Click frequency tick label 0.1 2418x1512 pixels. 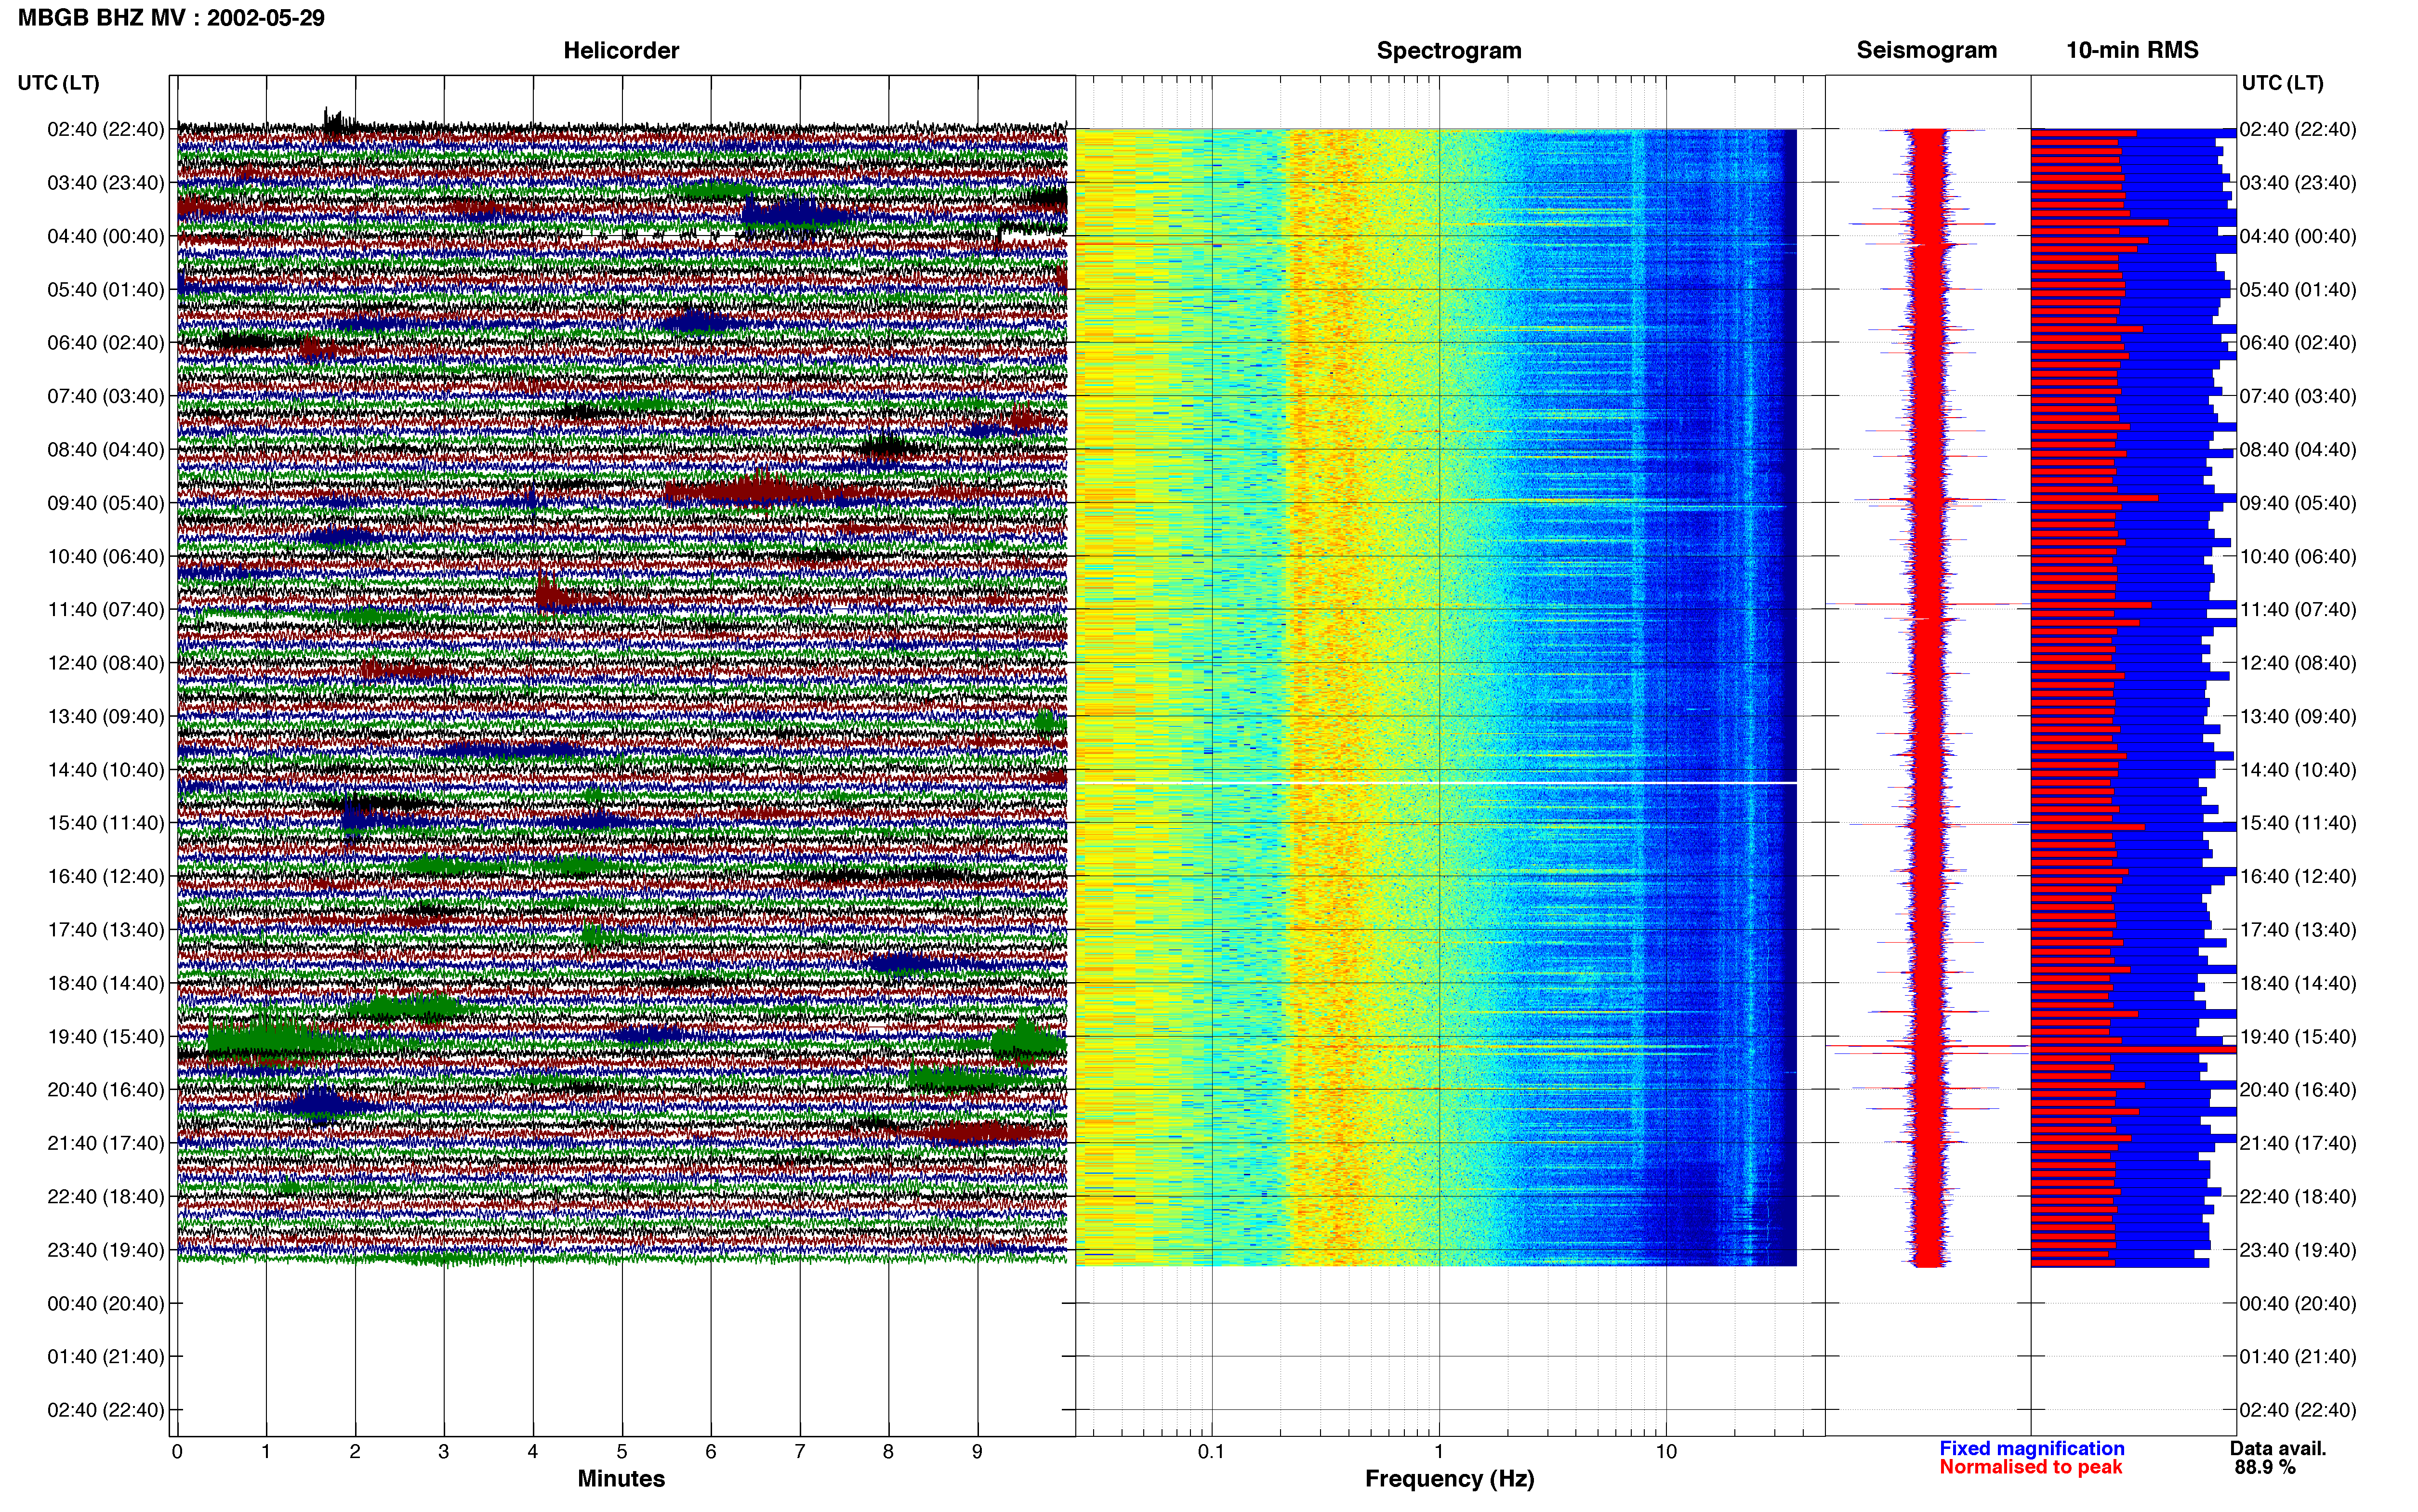pos(1211,1451)
